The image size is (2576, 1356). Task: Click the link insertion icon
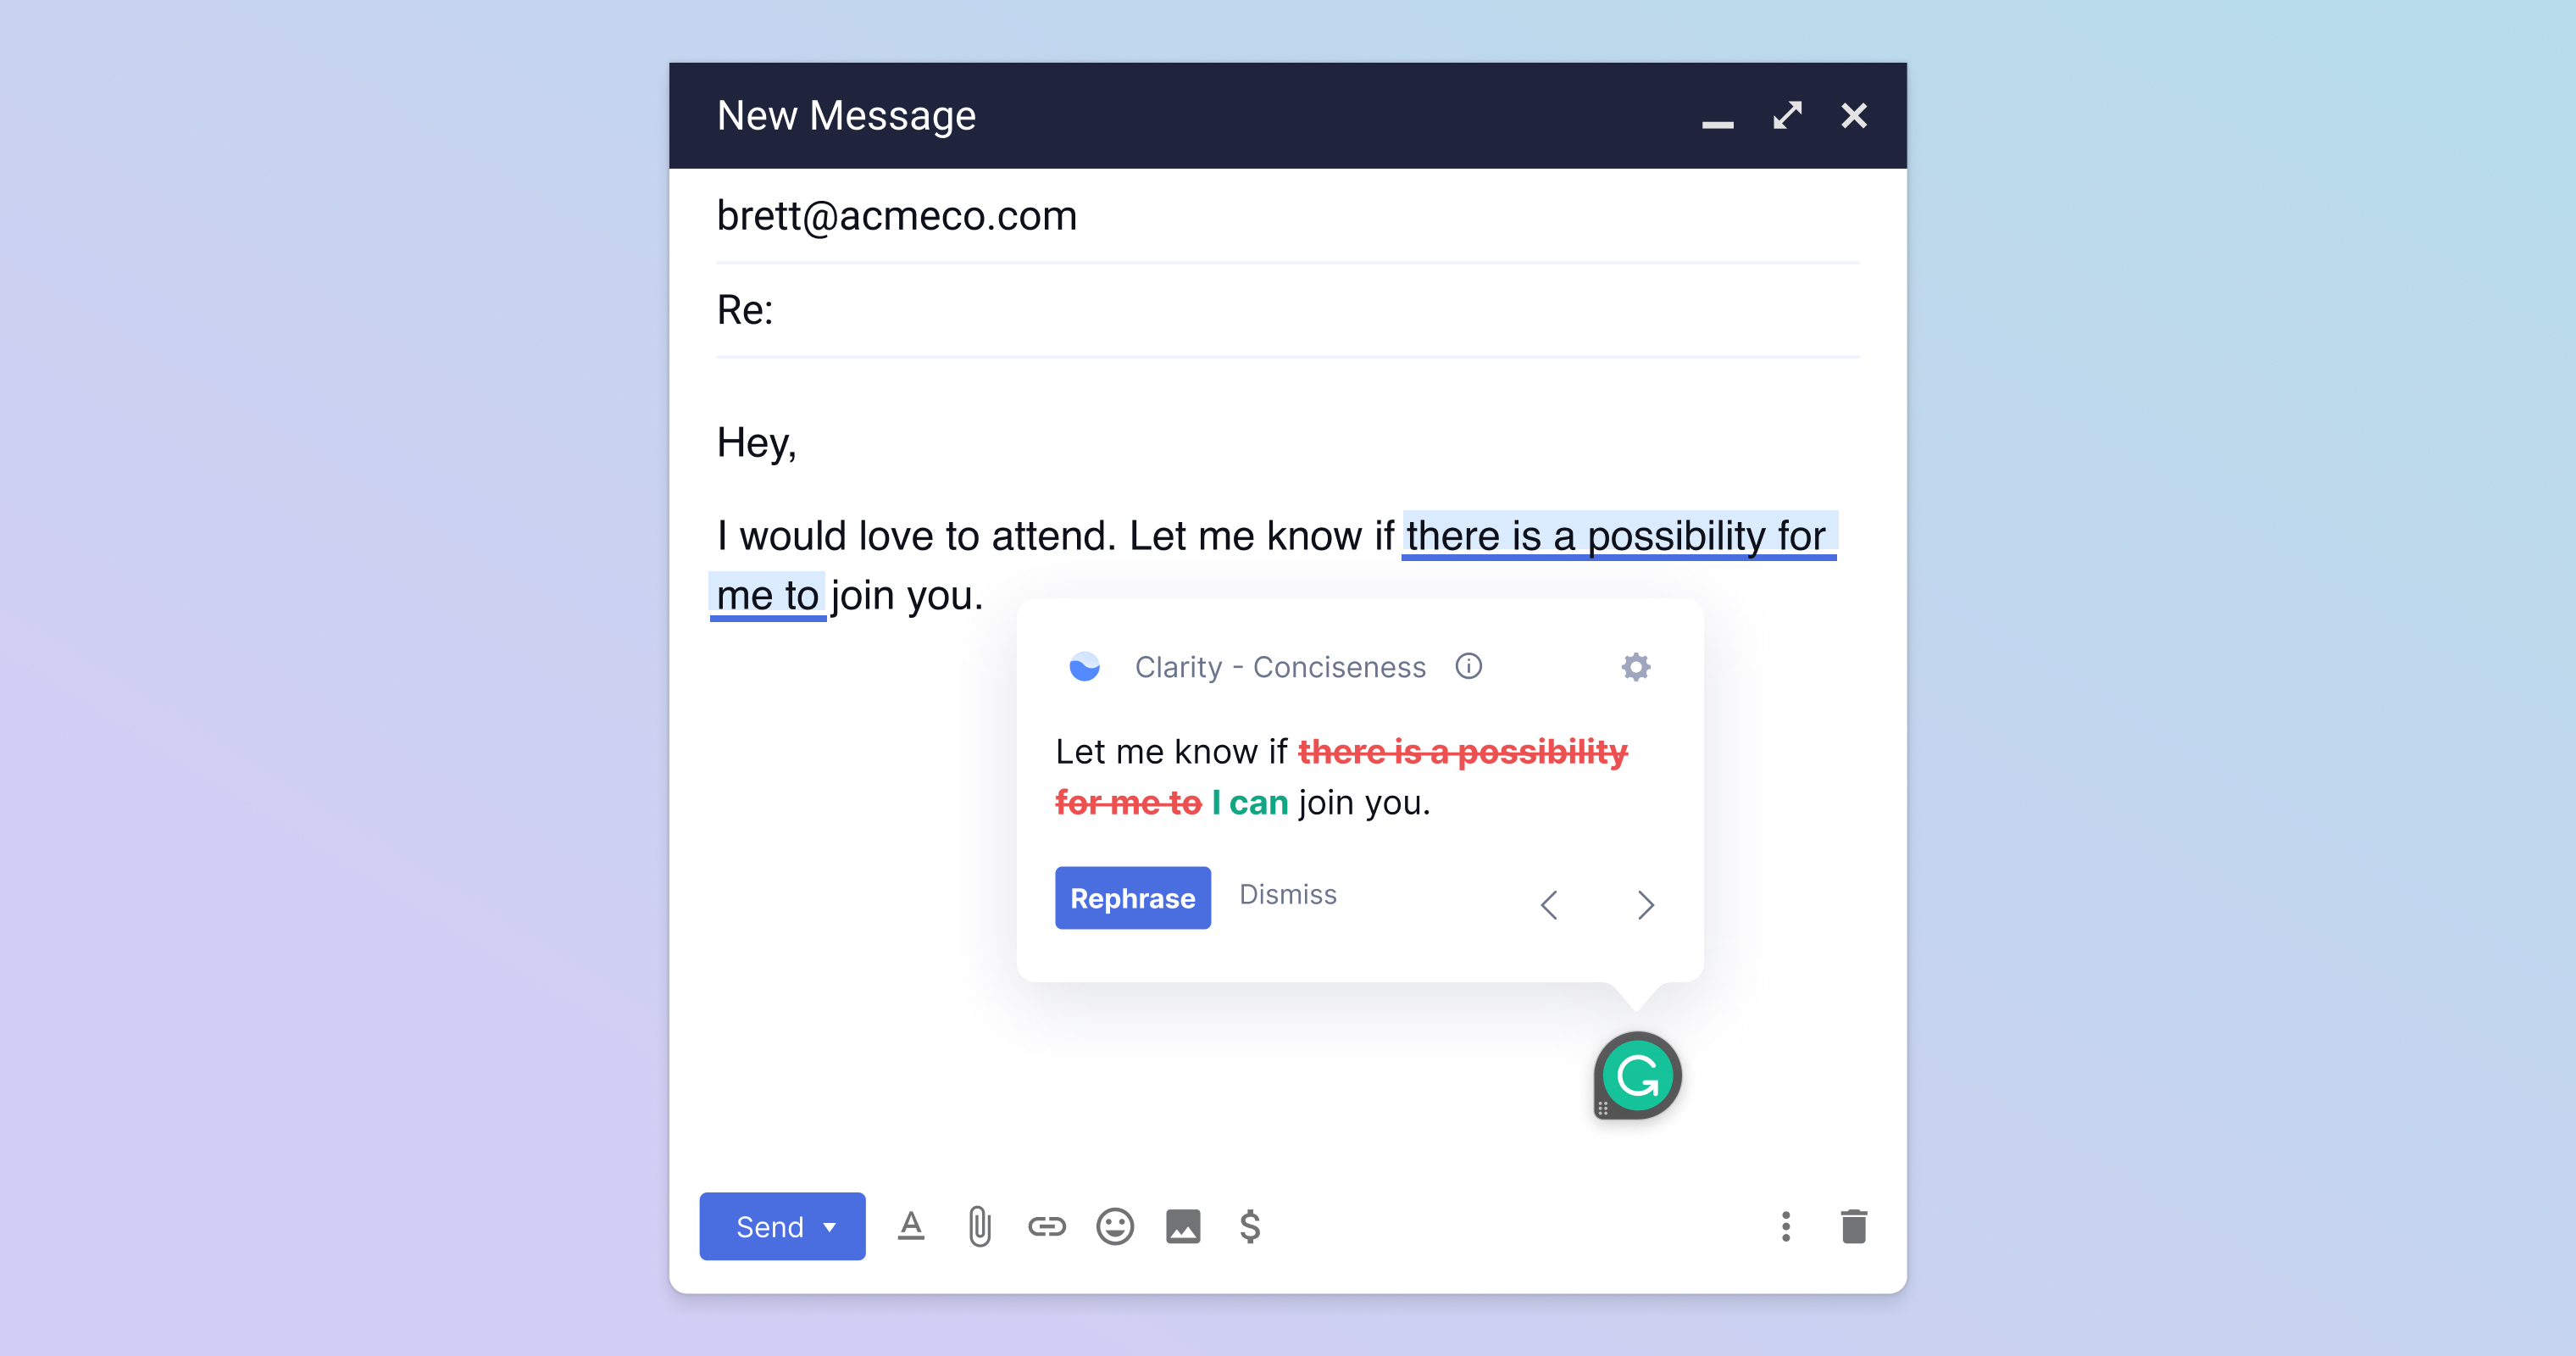click(1044, 1226)
